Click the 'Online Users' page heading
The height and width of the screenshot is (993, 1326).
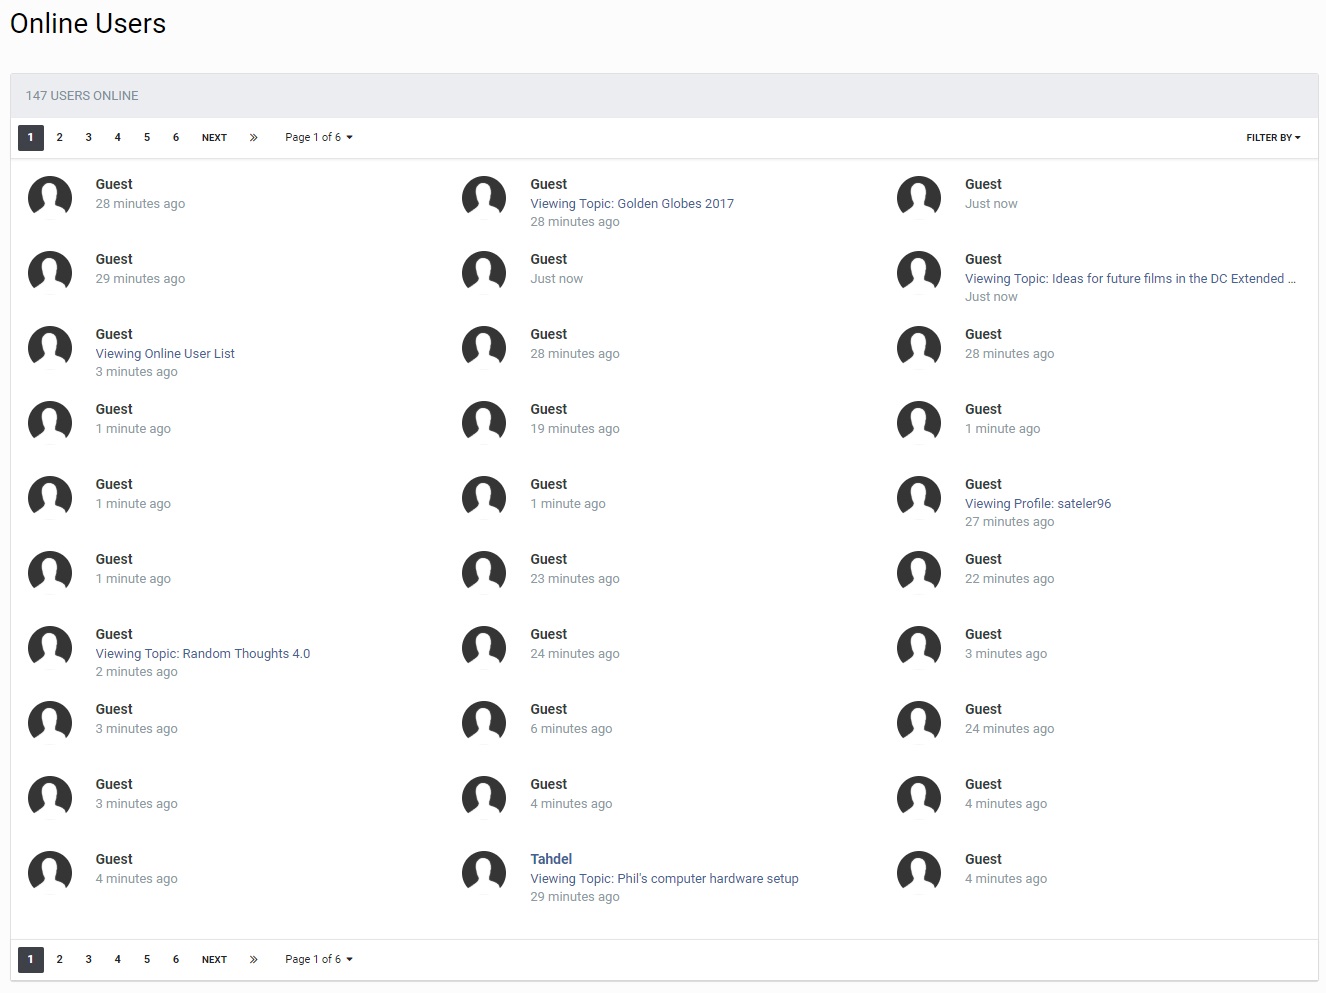pyautogui.click(x=88, y=24)
